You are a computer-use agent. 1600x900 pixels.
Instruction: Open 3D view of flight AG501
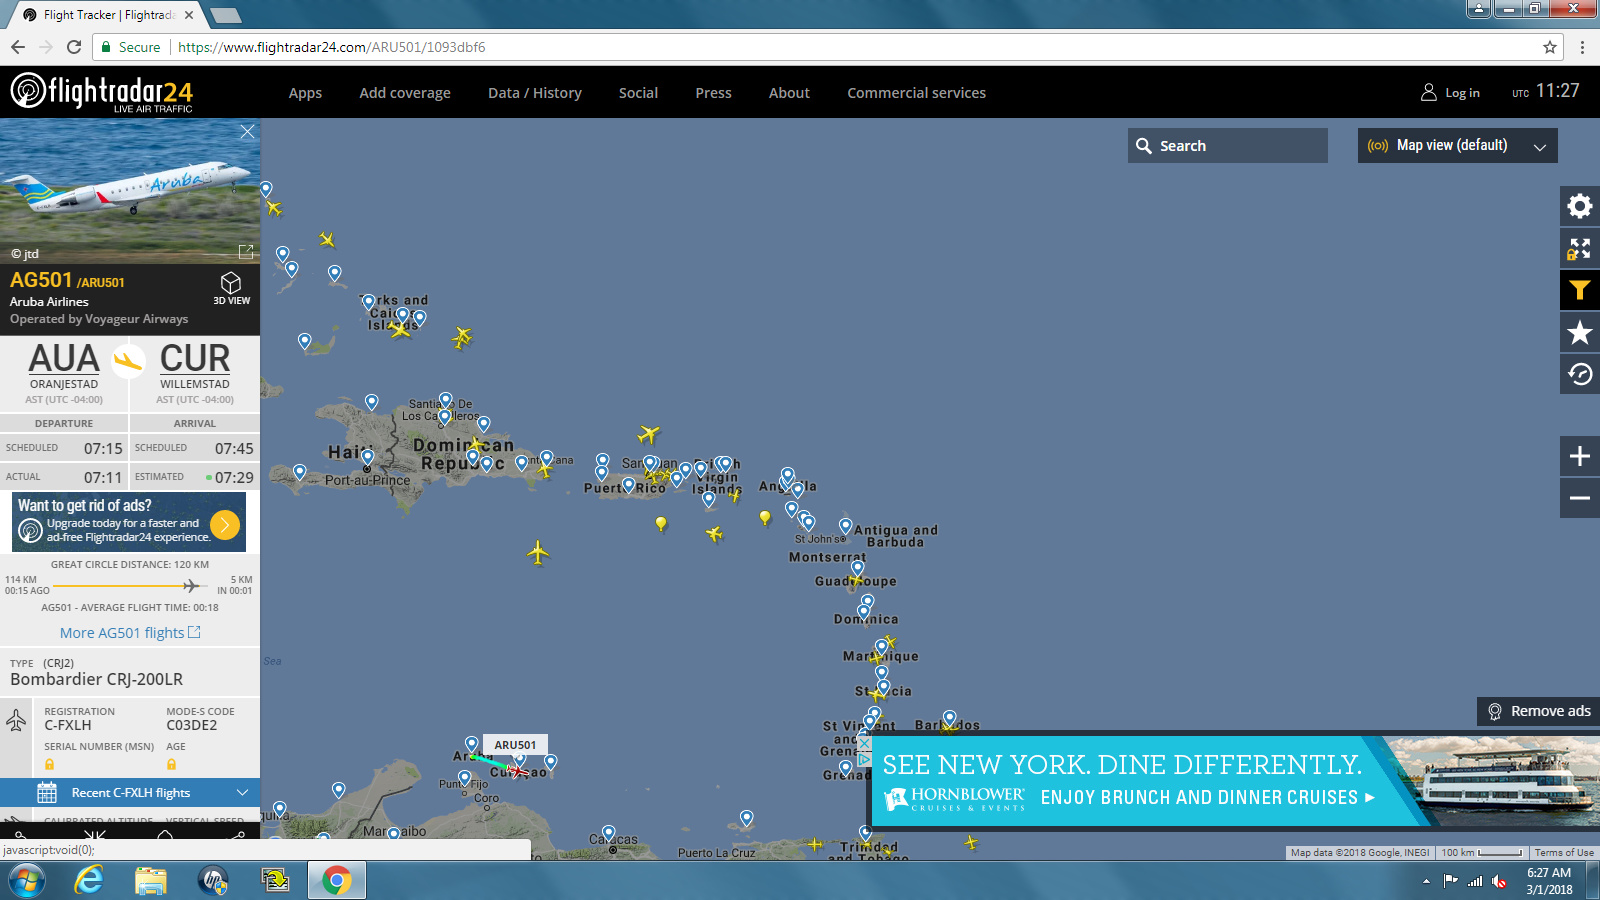click(231, 288)
